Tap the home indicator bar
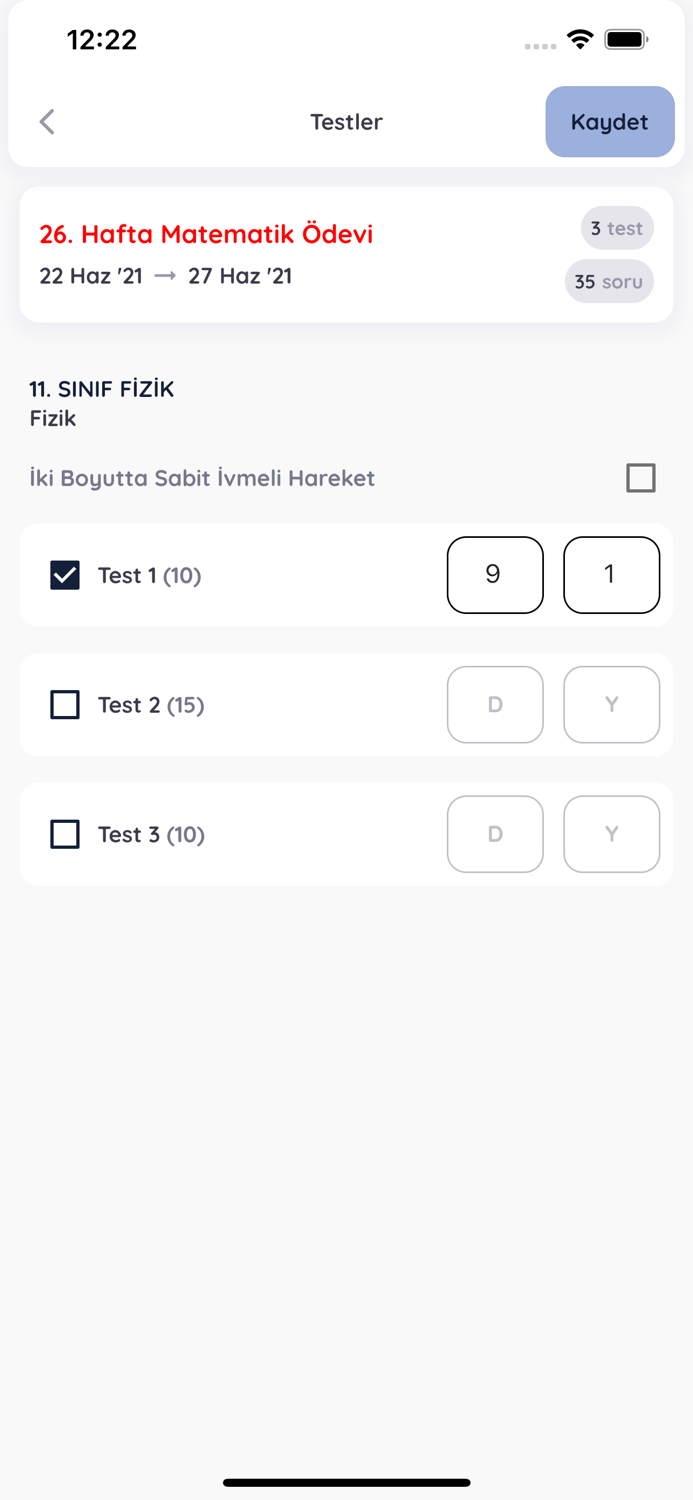This screenshot has width=693, height=1500. point(347,1482)
